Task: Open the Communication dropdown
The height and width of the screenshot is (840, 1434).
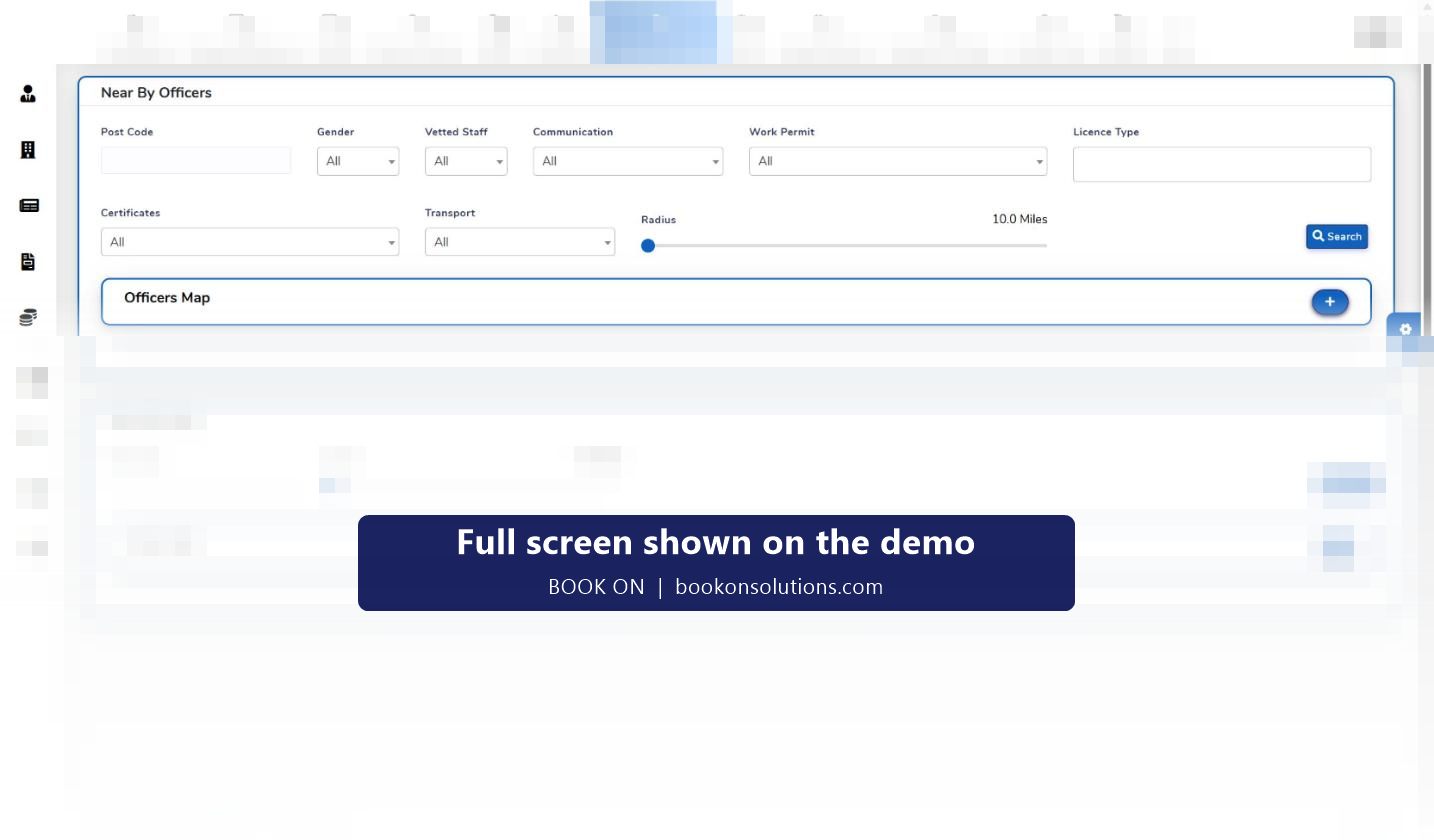Action: (x=628, y=161)
